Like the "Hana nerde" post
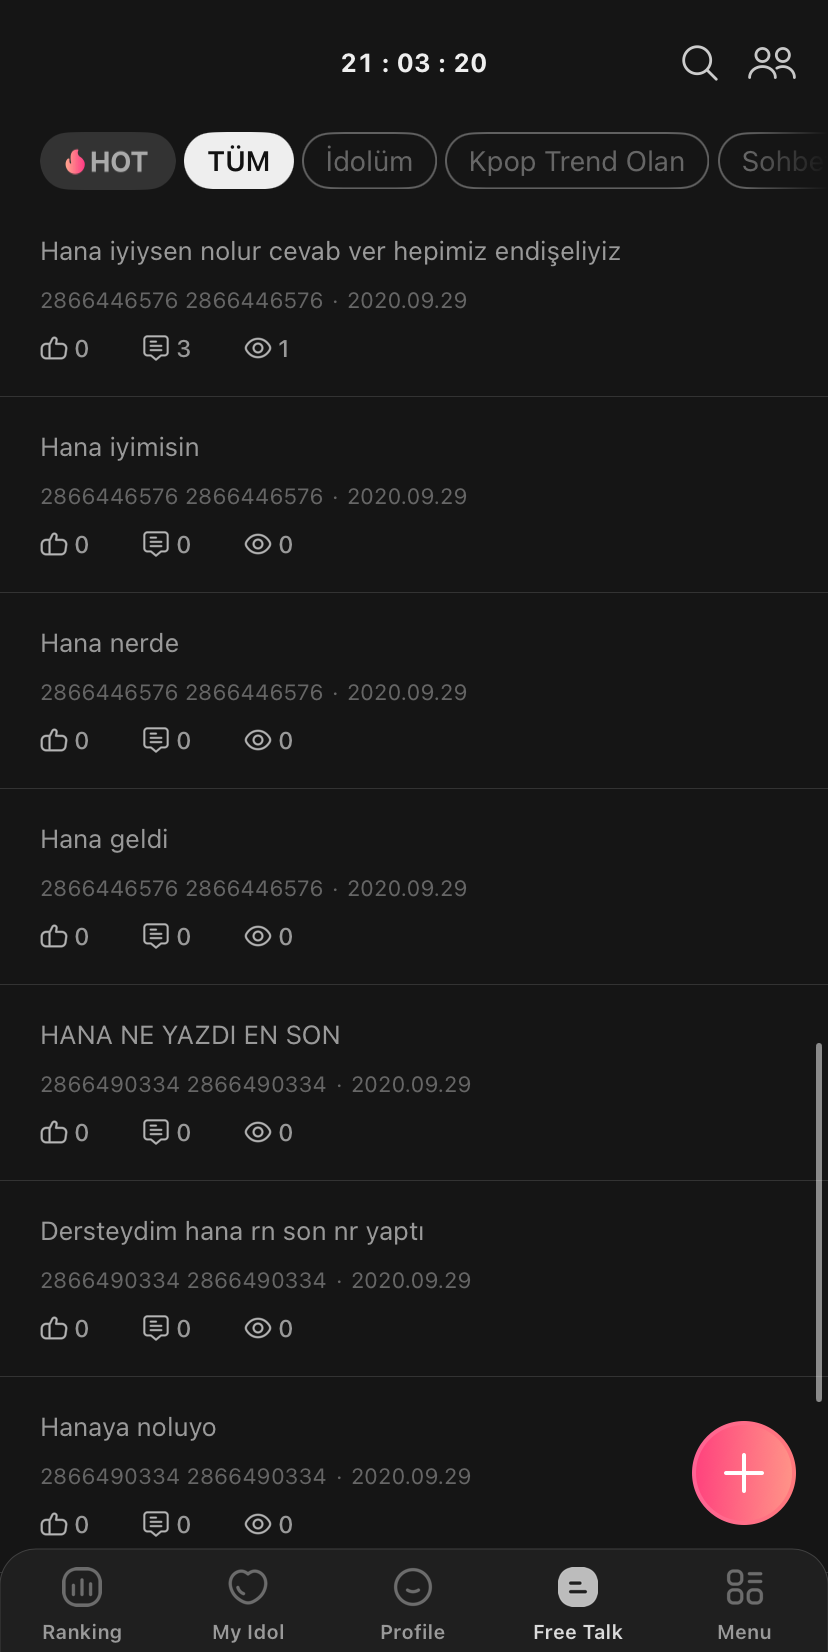Screen dimensions: 828x1652 click(x=54, y=741)
